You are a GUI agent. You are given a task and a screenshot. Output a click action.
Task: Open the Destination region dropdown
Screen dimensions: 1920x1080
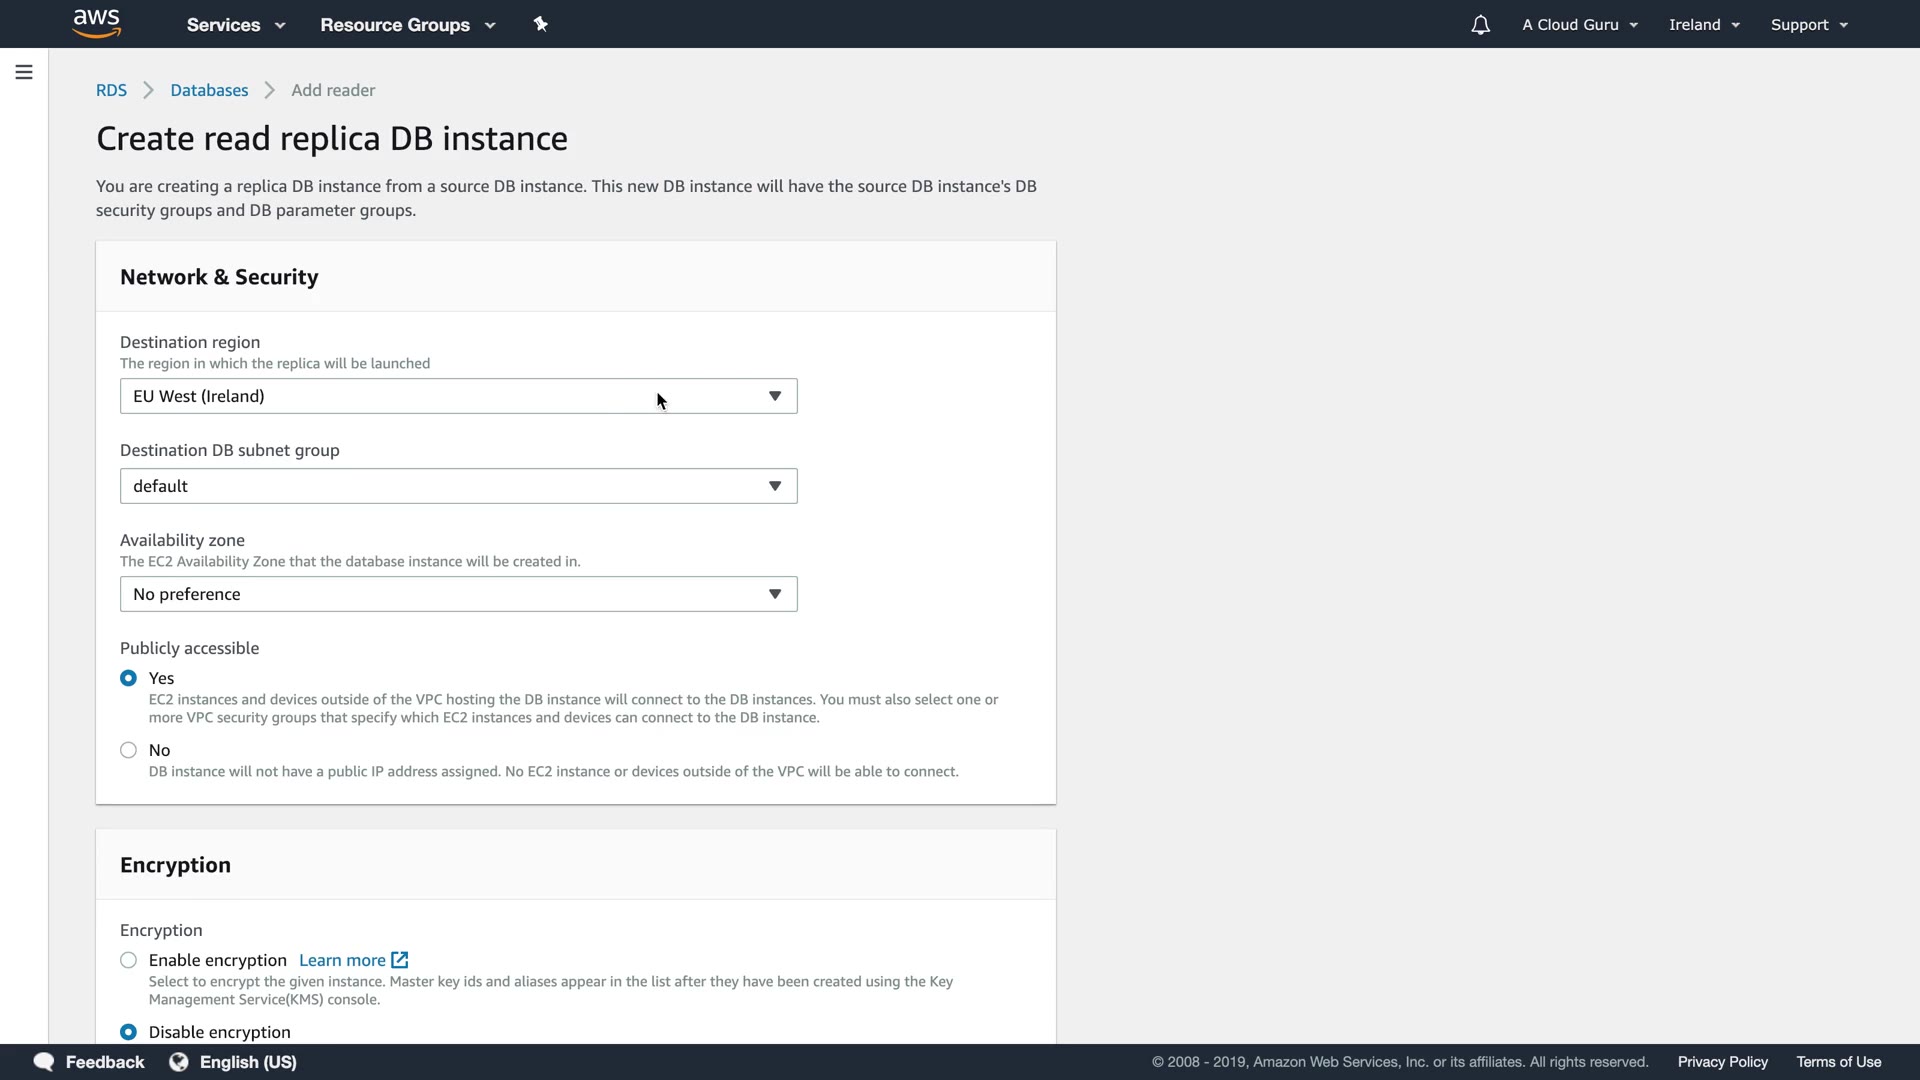tap(458, 396)
